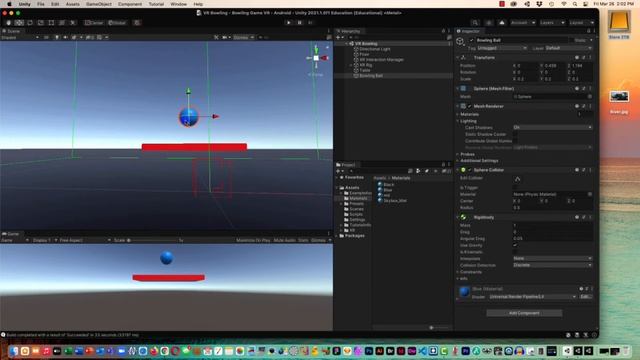Click Position Y field value
Viewport: 640px width, 360px height.
click(x=554, y=66)
